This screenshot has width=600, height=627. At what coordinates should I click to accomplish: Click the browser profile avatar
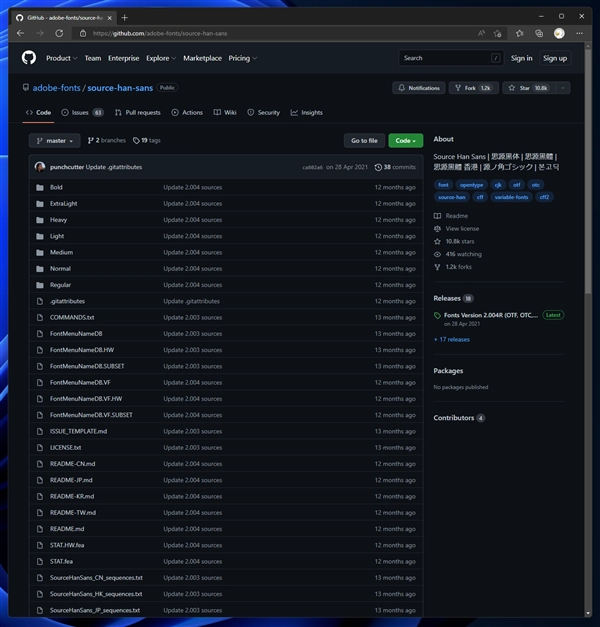559,33
